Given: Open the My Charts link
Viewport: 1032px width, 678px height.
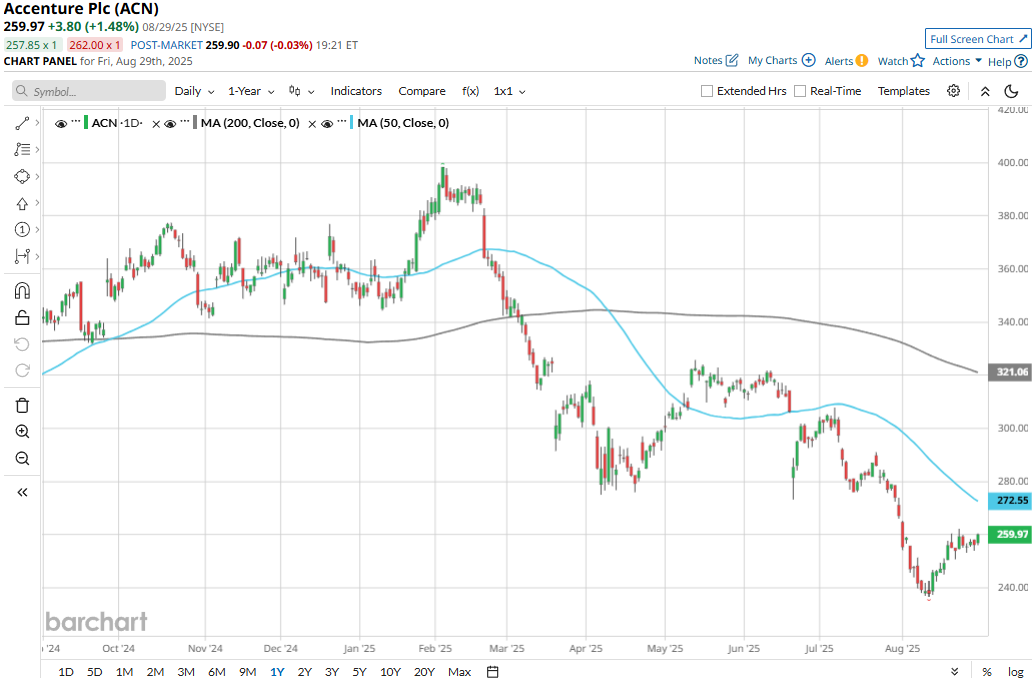Looking at the screenshot, I should (772, 61).
